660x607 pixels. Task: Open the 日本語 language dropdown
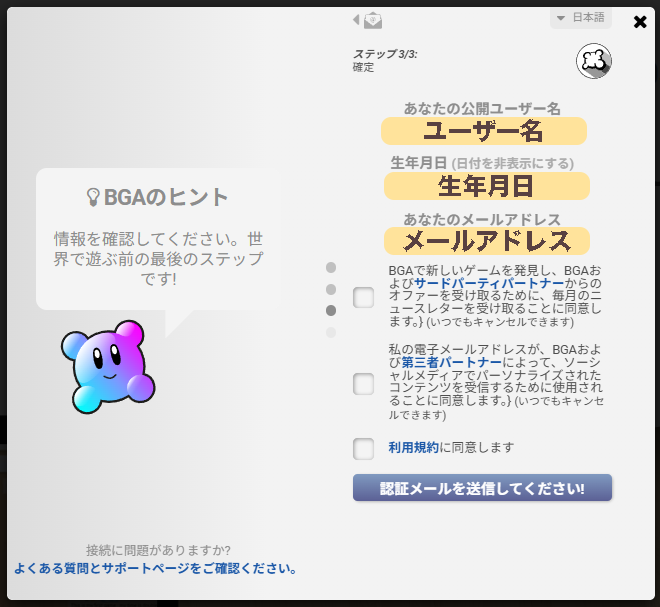(x=580, y=18)
